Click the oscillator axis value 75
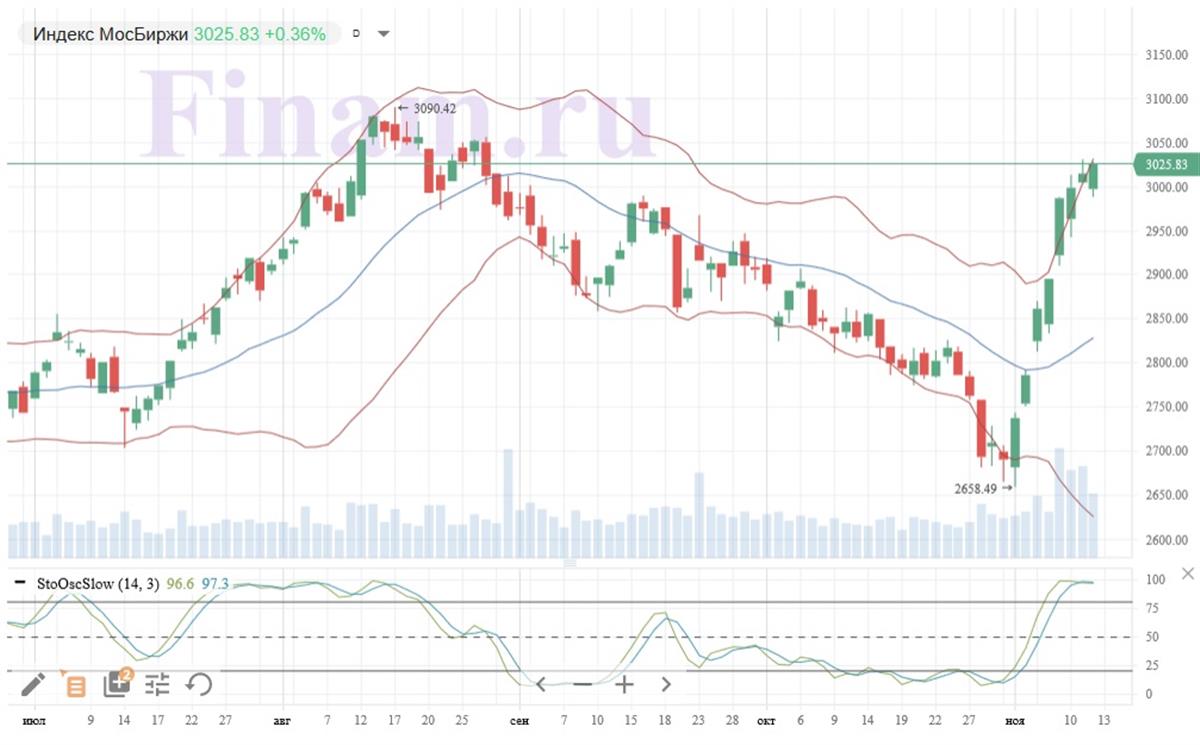The height and width of the screenshot is (745, 1200). (1153, 608)
